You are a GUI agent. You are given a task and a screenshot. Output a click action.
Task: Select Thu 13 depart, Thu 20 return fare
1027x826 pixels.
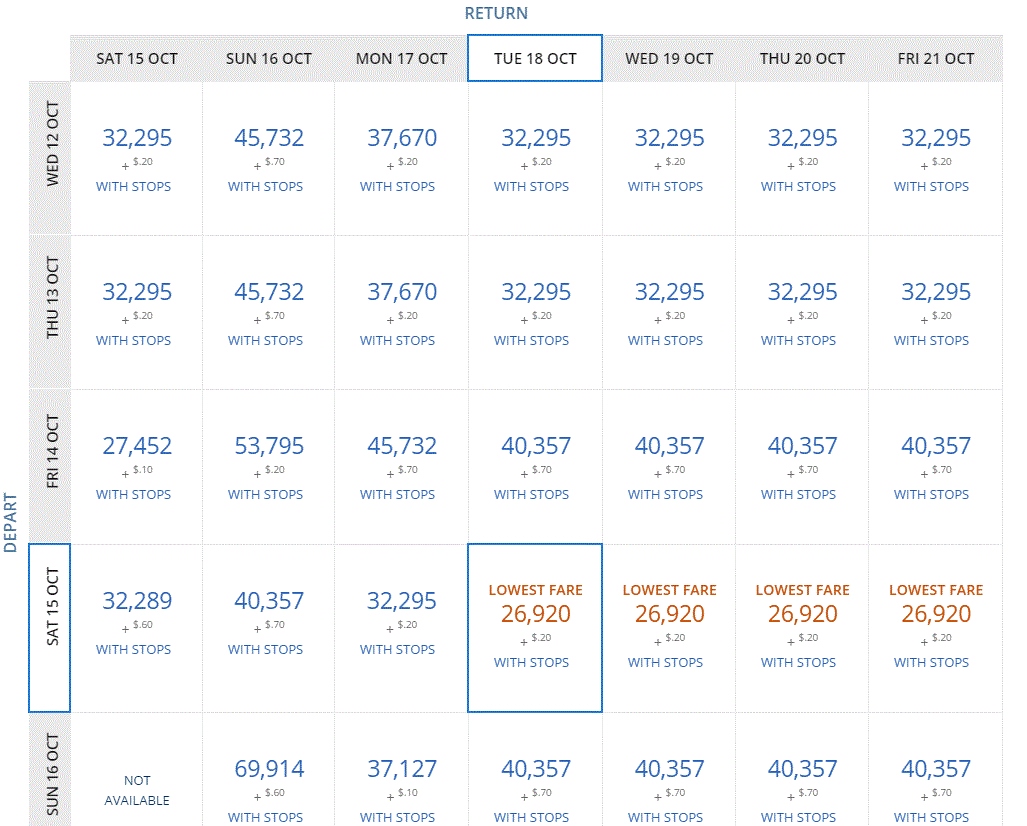click(802, 292)
